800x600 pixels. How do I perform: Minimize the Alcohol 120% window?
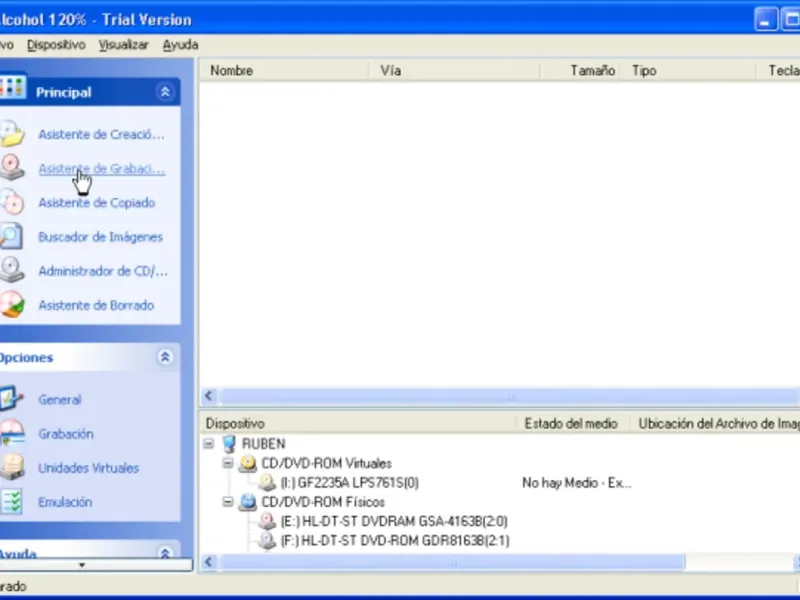pyautogui.click(x=765, y=20)
